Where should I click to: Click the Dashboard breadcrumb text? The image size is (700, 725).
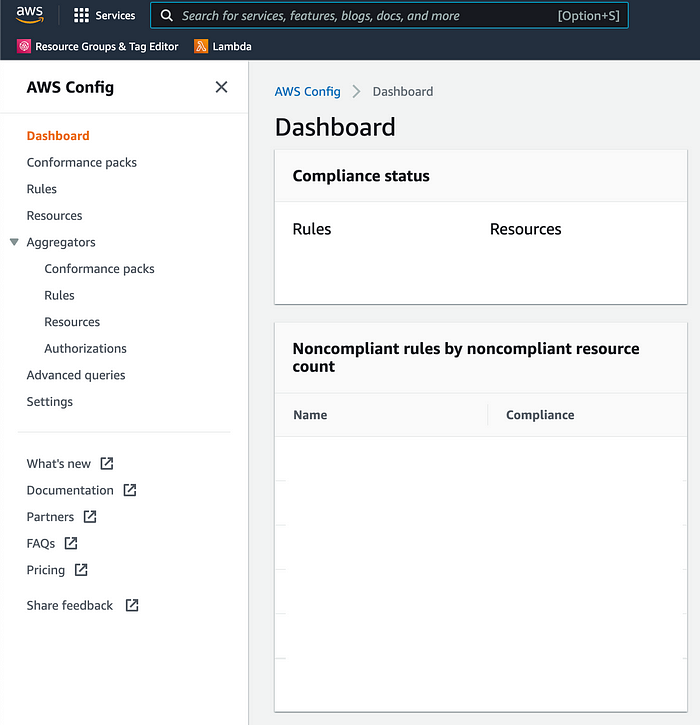pyautogui.click(x=403, y=92)
